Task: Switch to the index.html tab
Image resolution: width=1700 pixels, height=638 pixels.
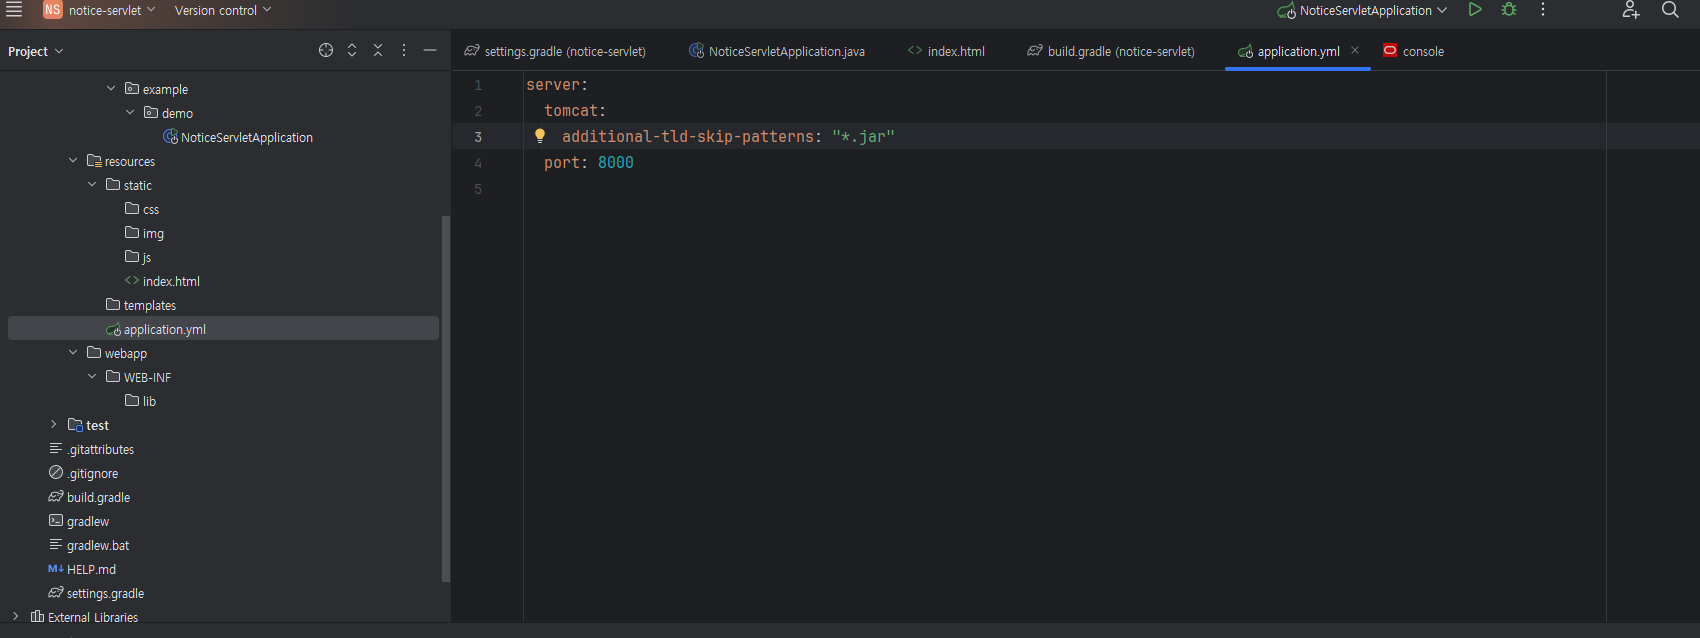Action: [946, 51]
